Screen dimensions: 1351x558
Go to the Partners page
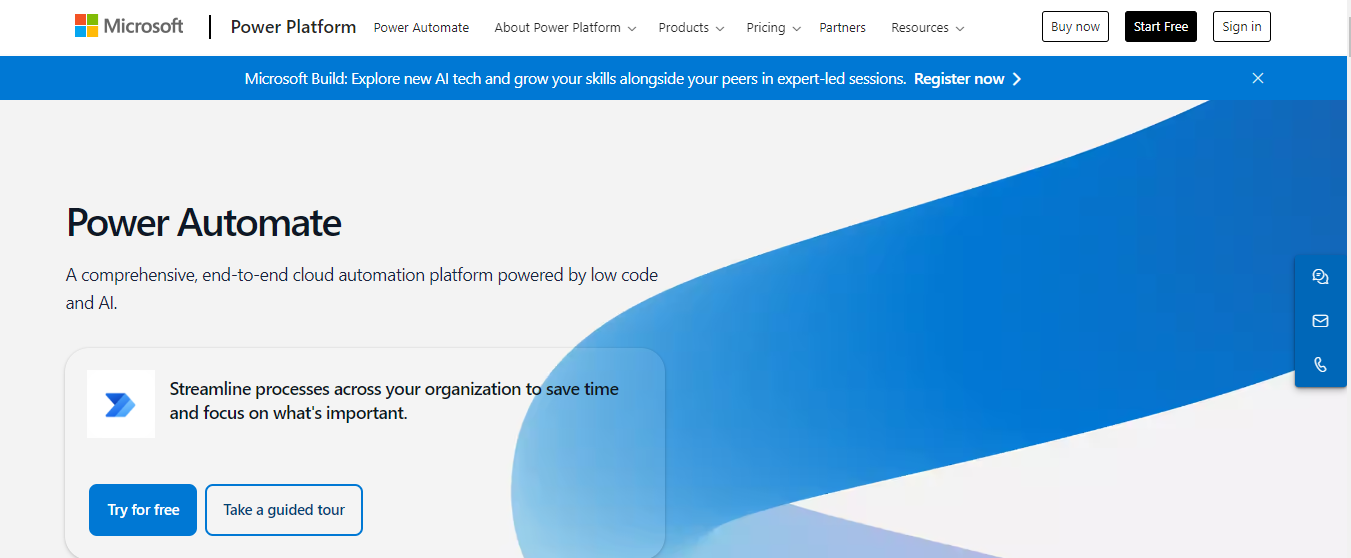point(842,28)
